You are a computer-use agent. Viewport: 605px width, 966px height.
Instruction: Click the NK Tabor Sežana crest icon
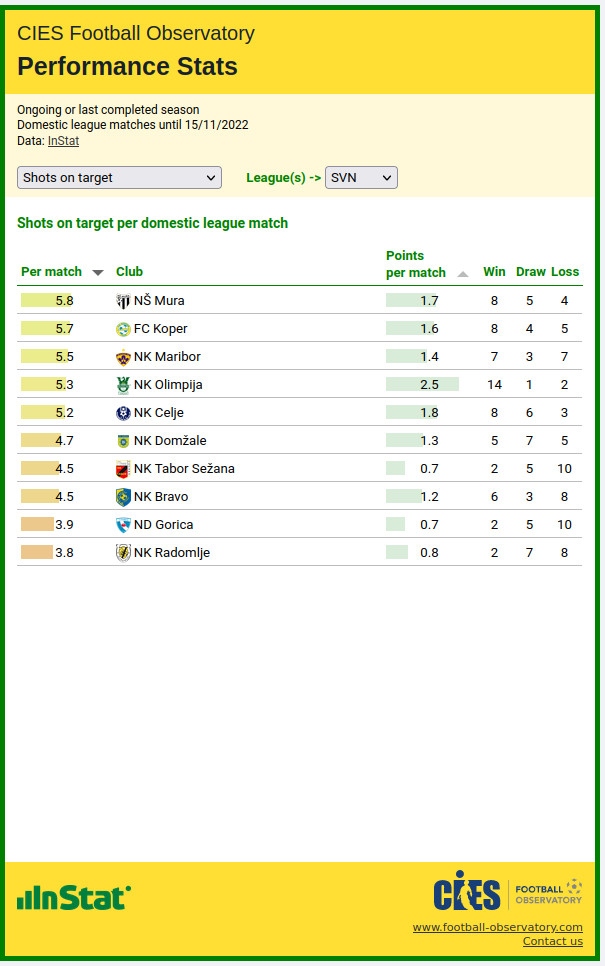point(123,469)
